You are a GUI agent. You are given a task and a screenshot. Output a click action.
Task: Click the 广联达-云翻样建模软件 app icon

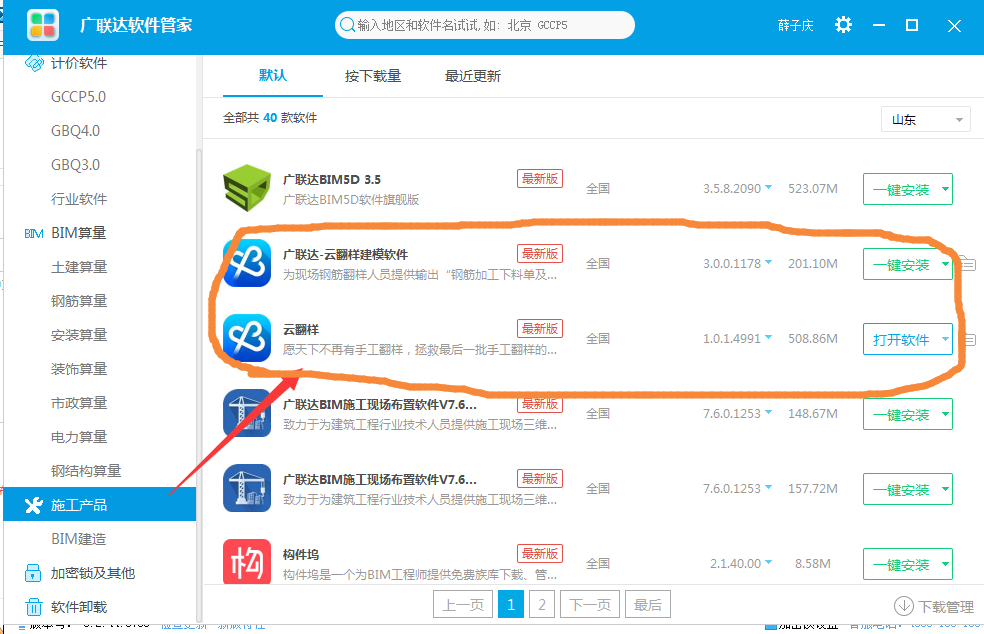click(x=247, y=264)
